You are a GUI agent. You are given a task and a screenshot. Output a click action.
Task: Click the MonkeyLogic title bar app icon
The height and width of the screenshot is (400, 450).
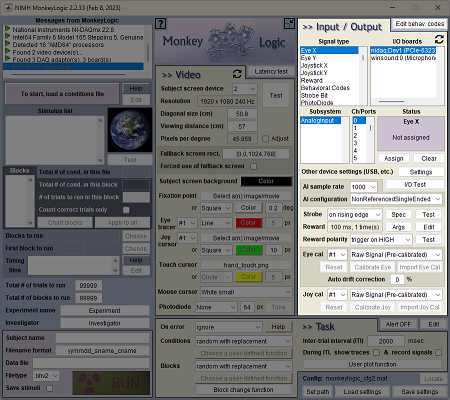[x=8, y=7]
